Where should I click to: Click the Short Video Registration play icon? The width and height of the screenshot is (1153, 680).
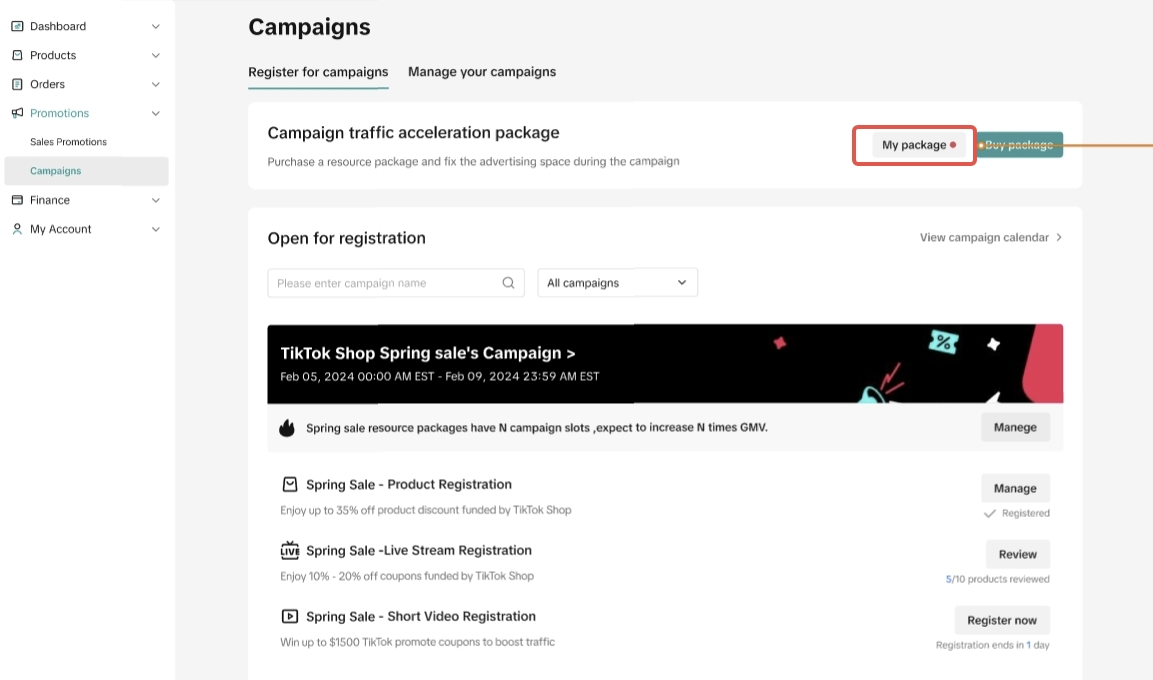290,616
